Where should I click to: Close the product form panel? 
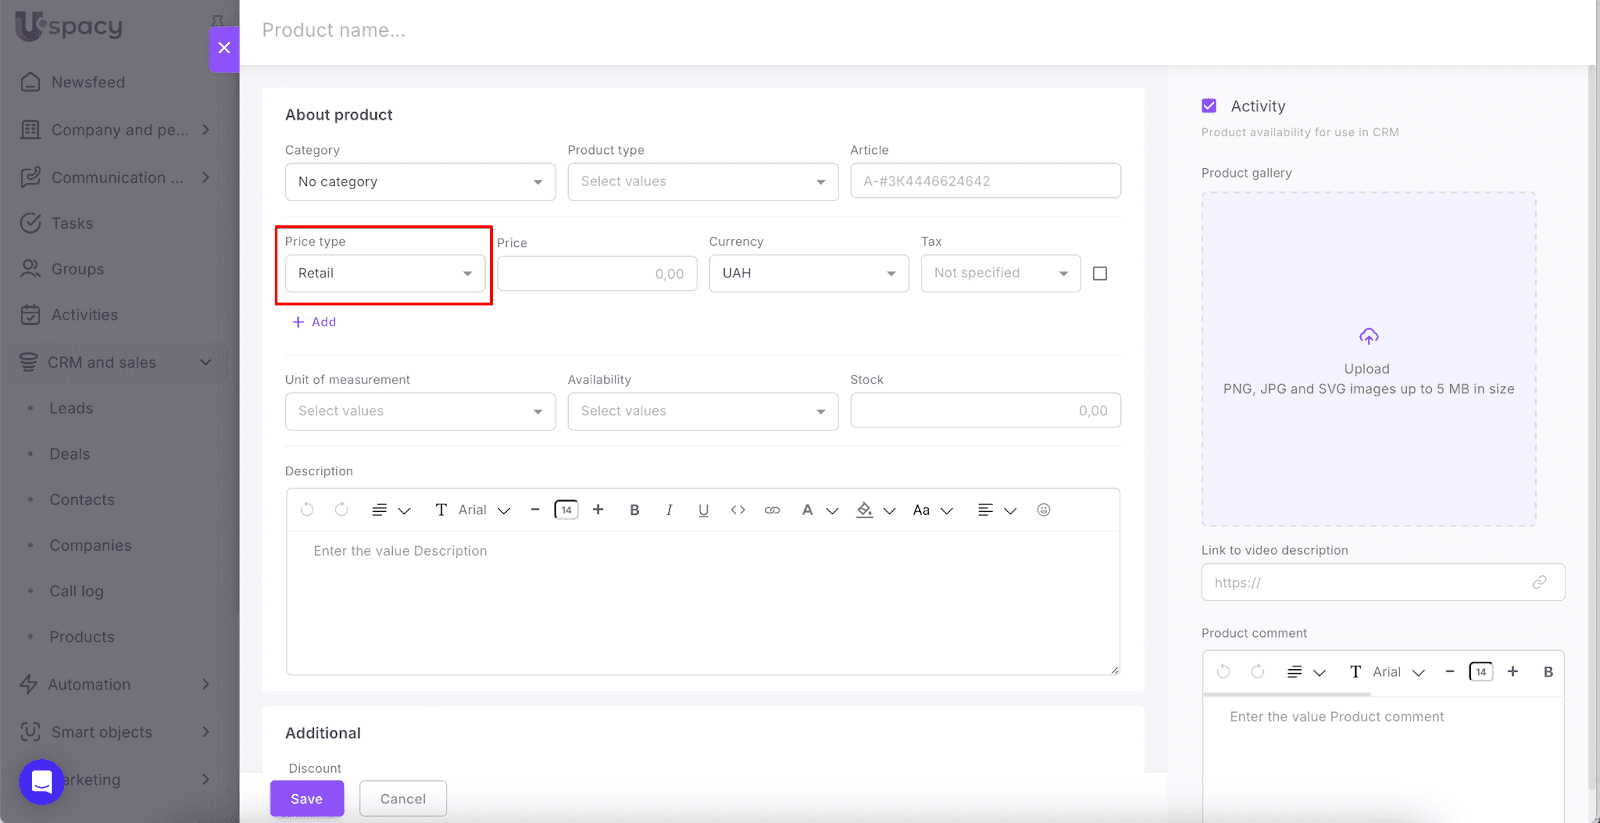224,48
